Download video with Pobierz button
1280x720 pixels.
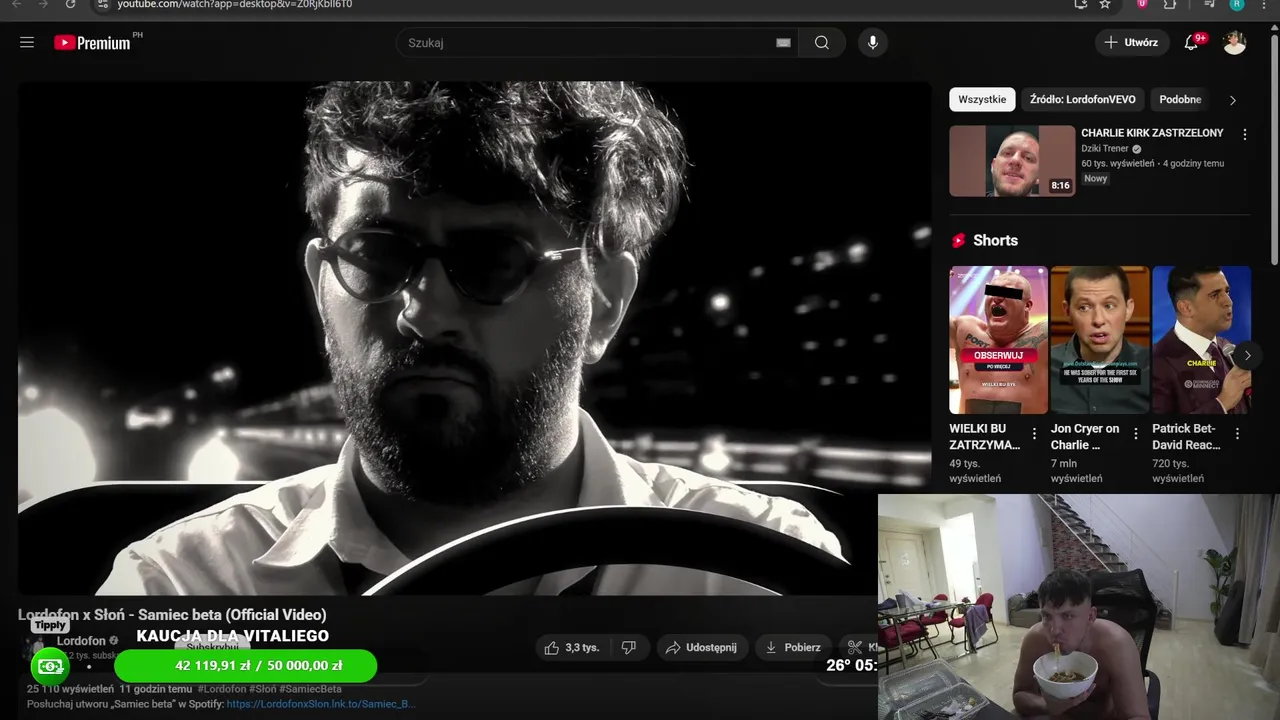pyautogui.click(x=792, y=647)
